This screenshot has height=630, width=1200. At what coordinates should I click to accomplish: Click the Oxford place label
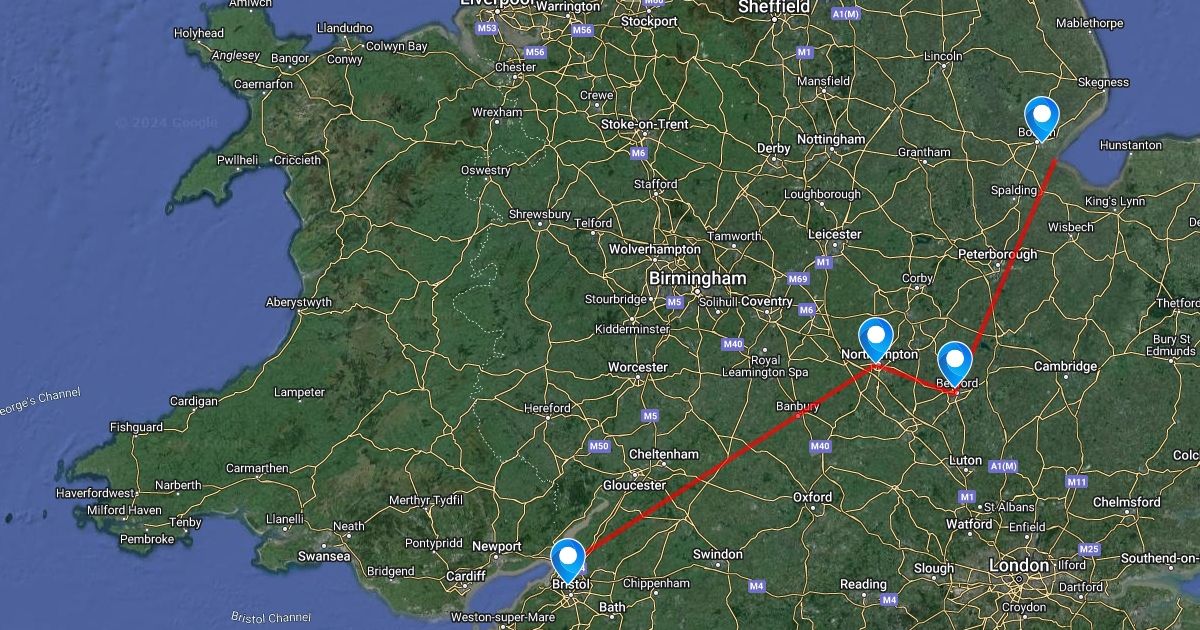[x=813, y=497]
